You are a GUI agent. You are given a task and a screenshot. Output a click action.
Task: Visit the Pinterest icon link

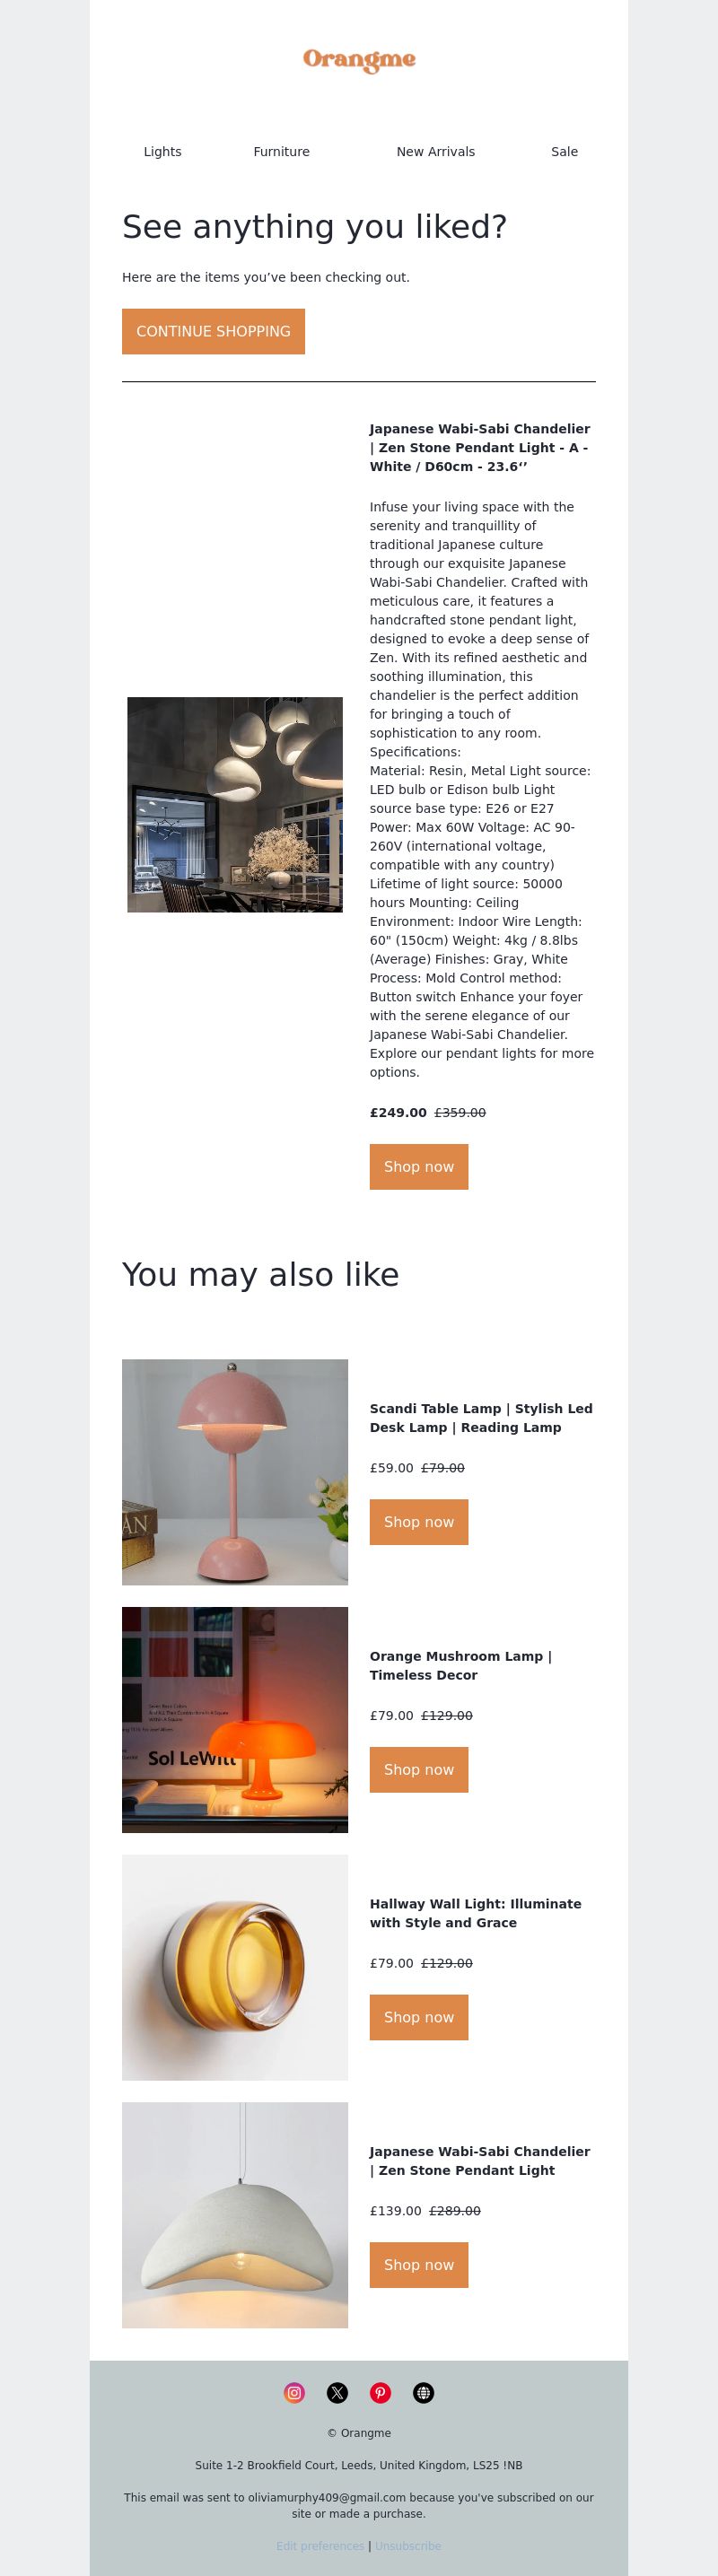click(380, 2392)
